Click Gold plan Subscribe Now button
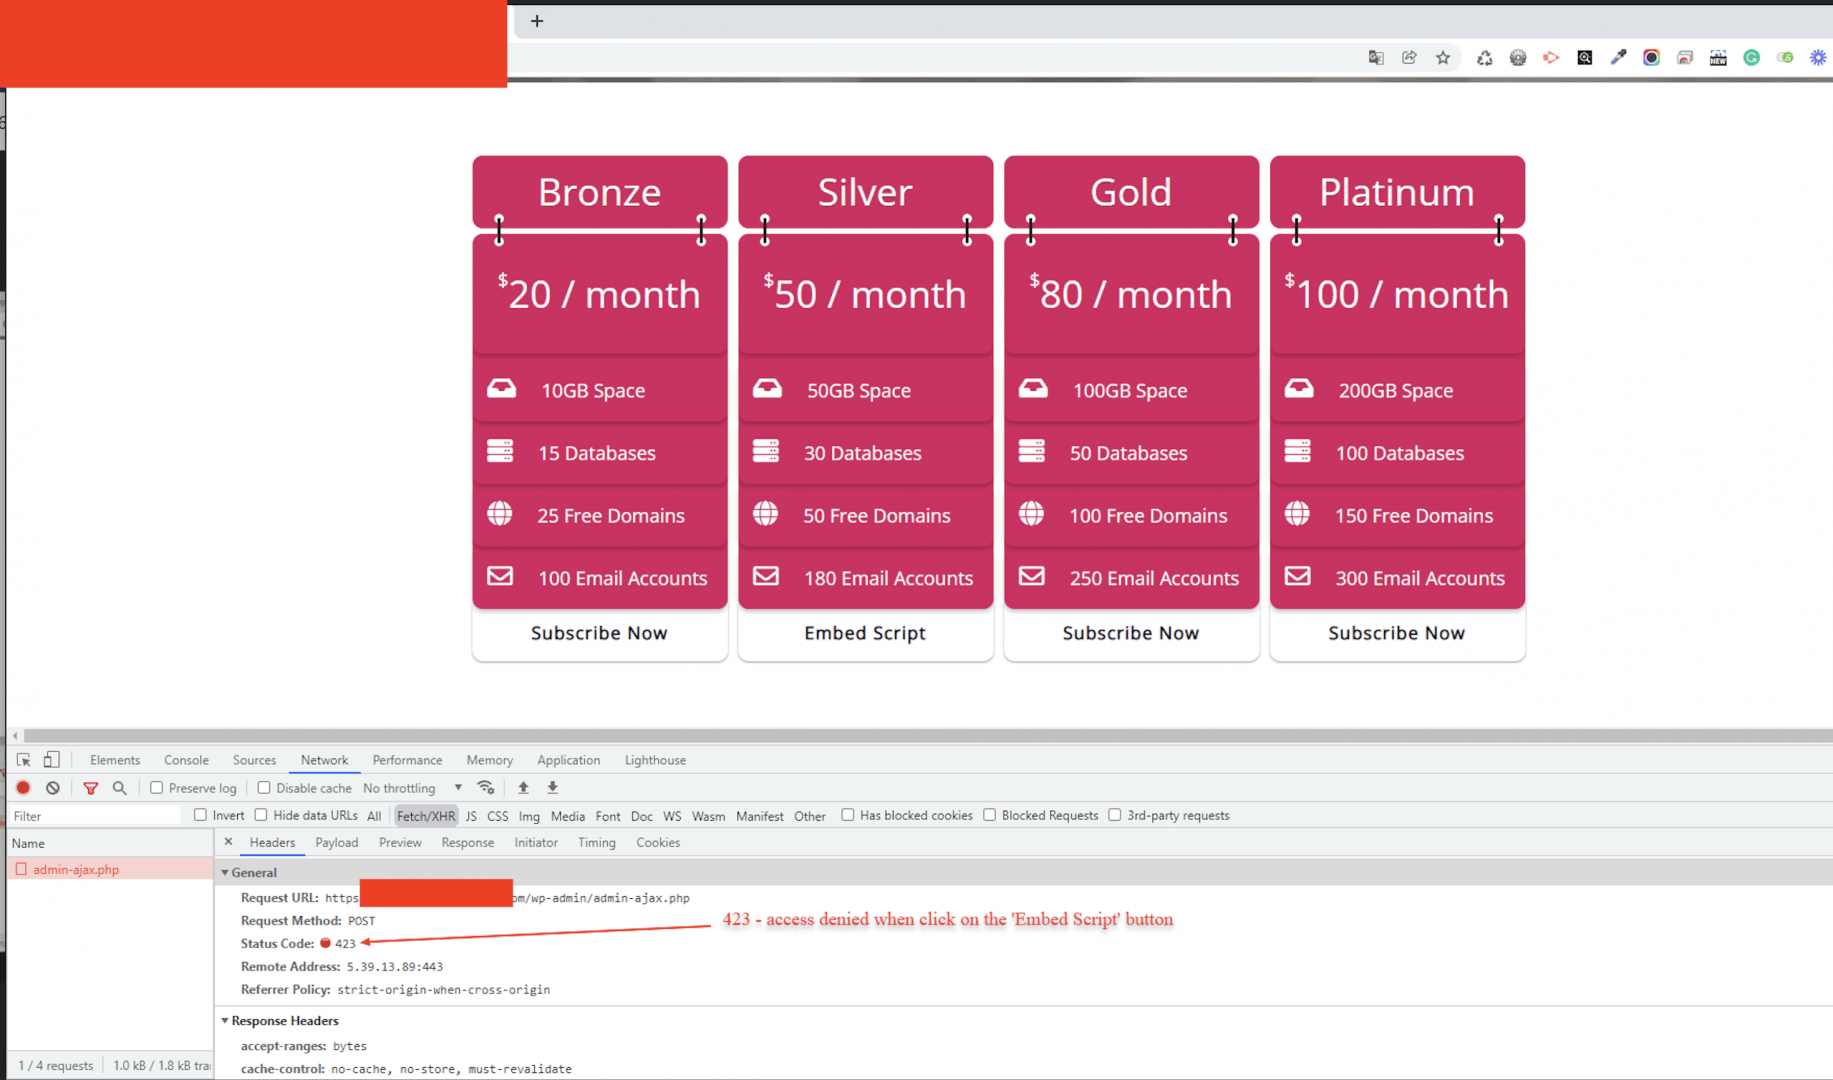Viewport: 1833px width, 1080px height. tap(1131, 633)
